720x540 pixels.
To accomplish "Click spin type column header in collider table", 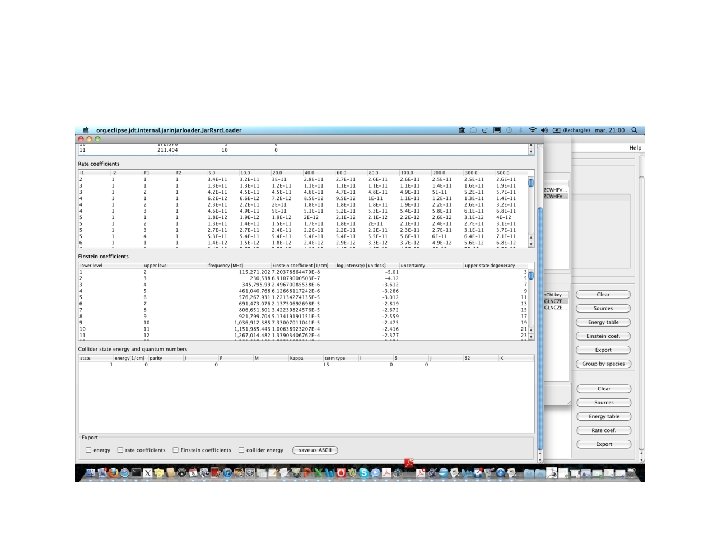I will [x=341, y=358].
